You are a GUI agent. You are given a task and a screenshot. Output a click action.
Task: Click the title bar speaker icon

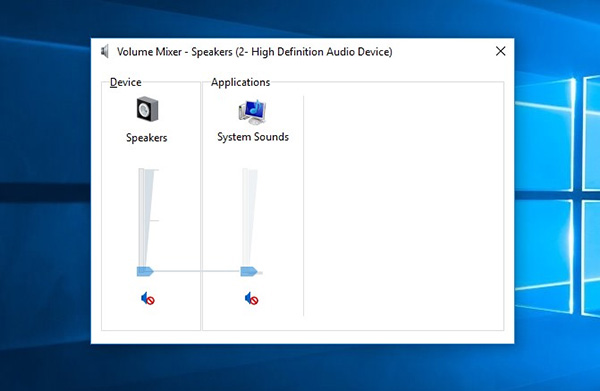coord(105,51)
